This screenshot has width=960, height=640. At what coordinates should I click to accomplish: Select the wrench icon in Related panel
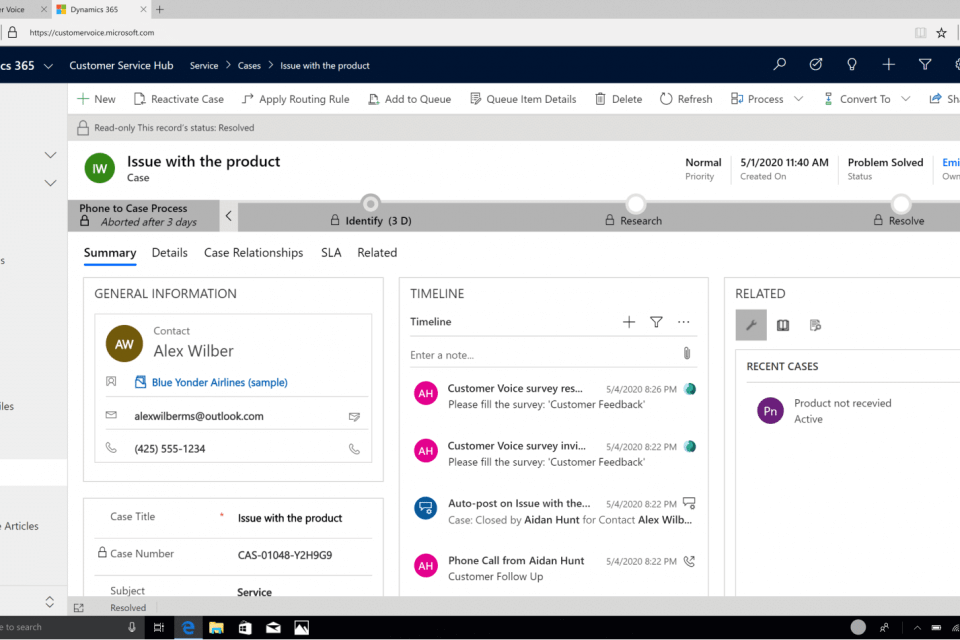[751, 325]
